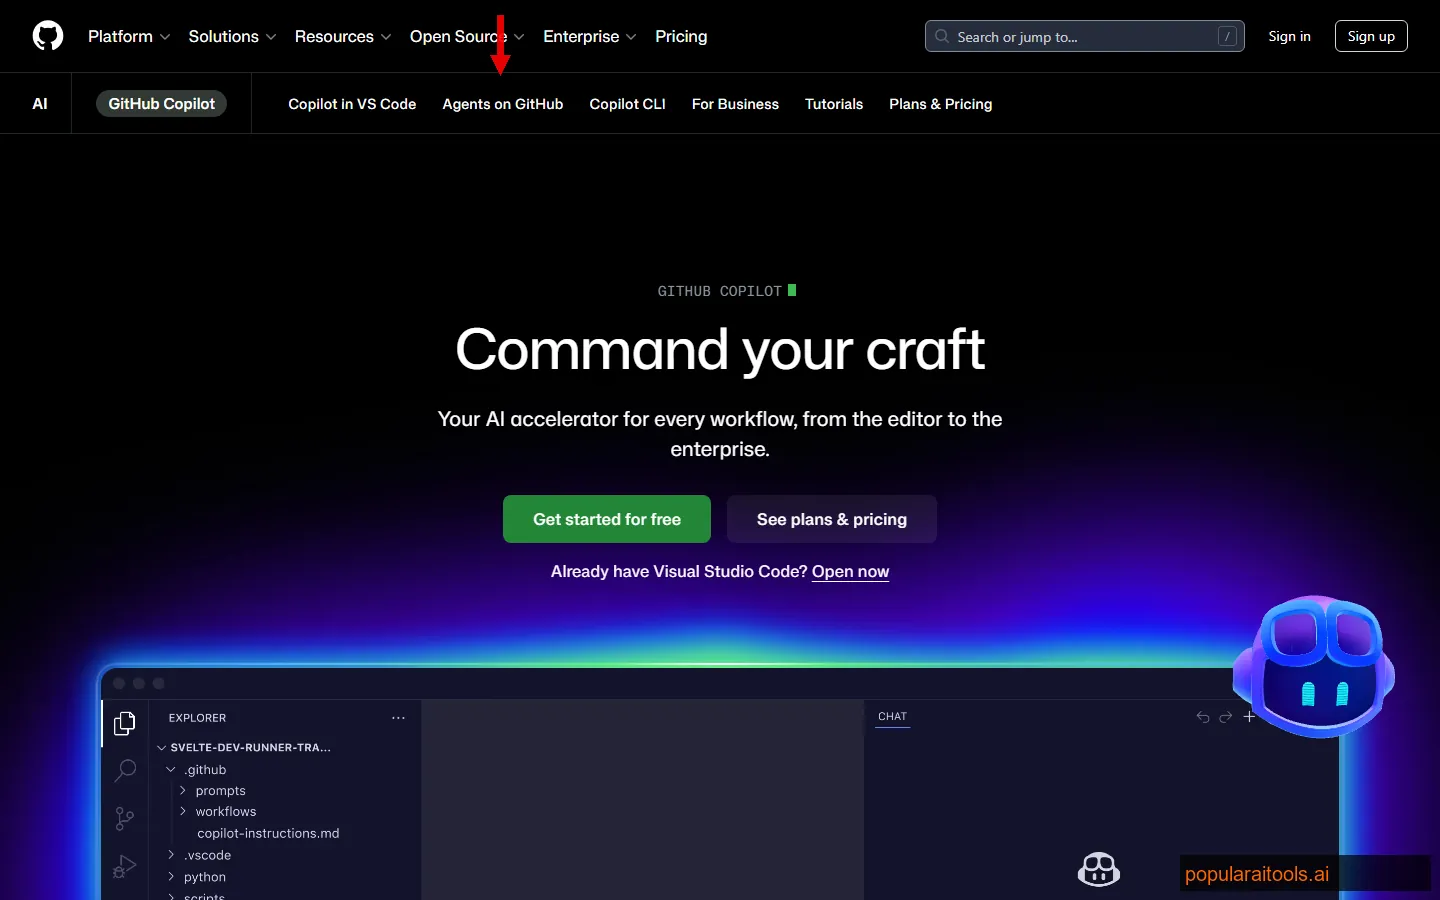Click the Get started for free button
1440x900 pixels.
tap(606, 519)
